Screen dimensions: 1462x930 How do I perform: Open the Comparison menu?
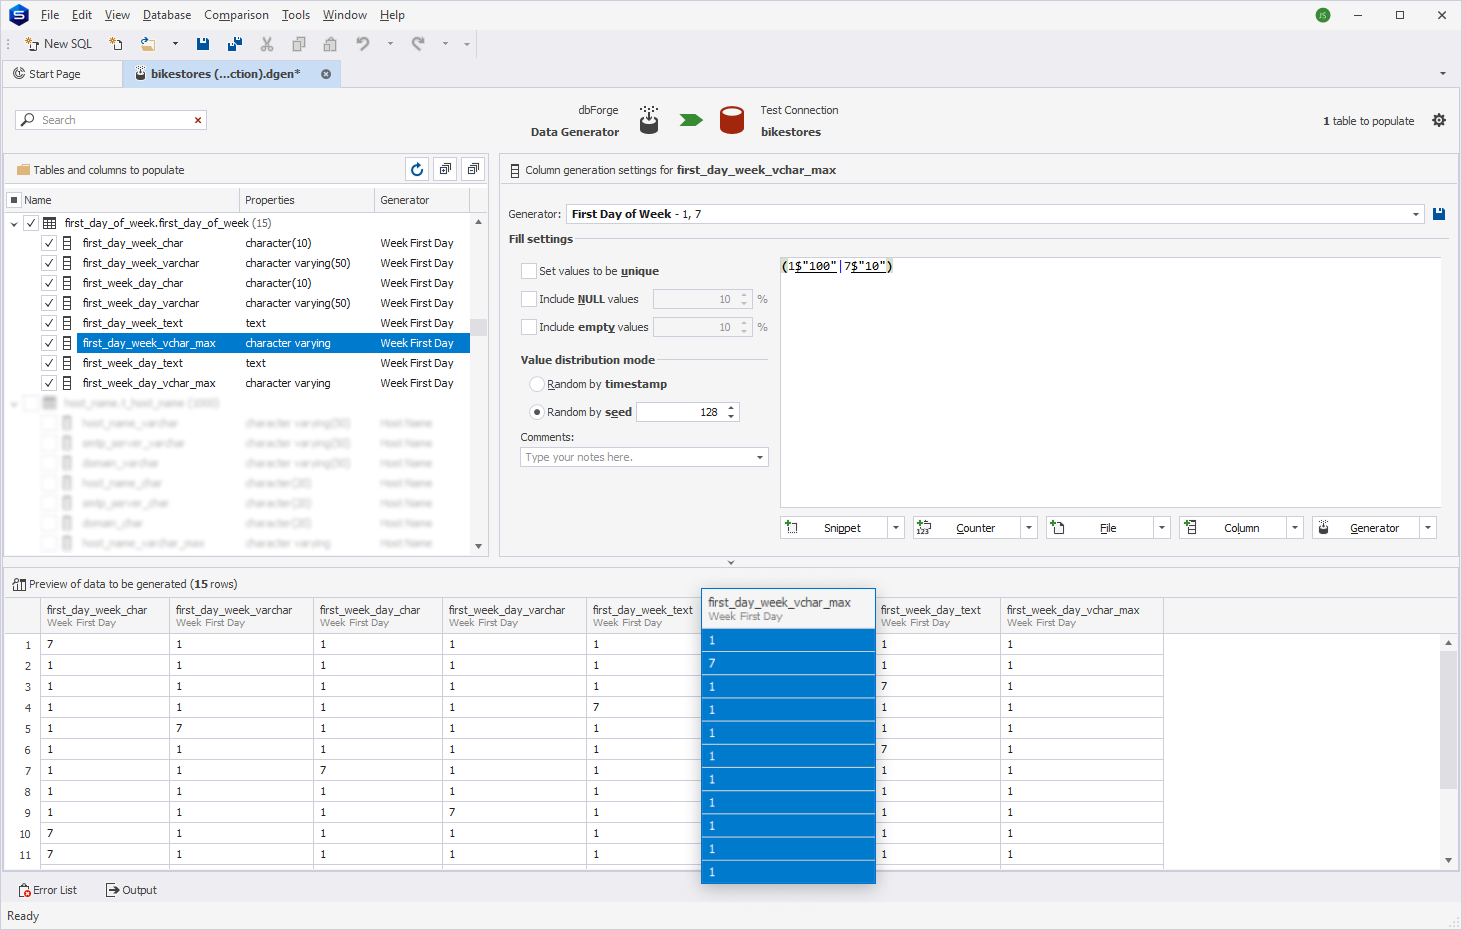coord(236,15)
